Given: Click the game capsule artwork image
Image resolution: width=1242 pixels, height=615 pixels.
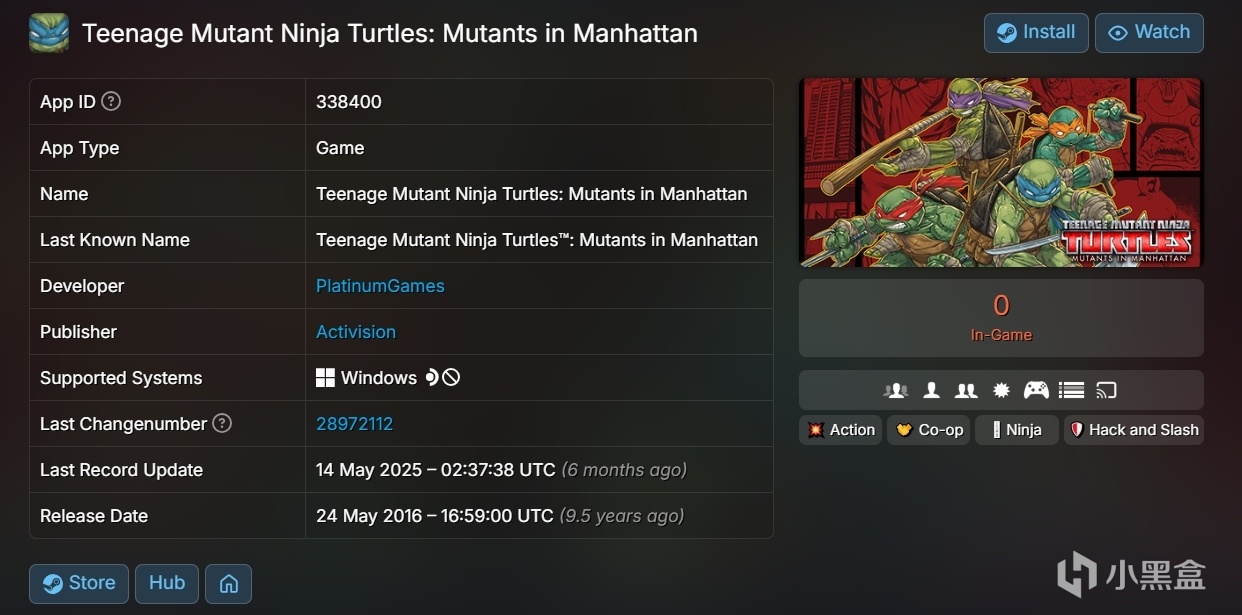Looking at the screenshot, I should point(1001,172).
